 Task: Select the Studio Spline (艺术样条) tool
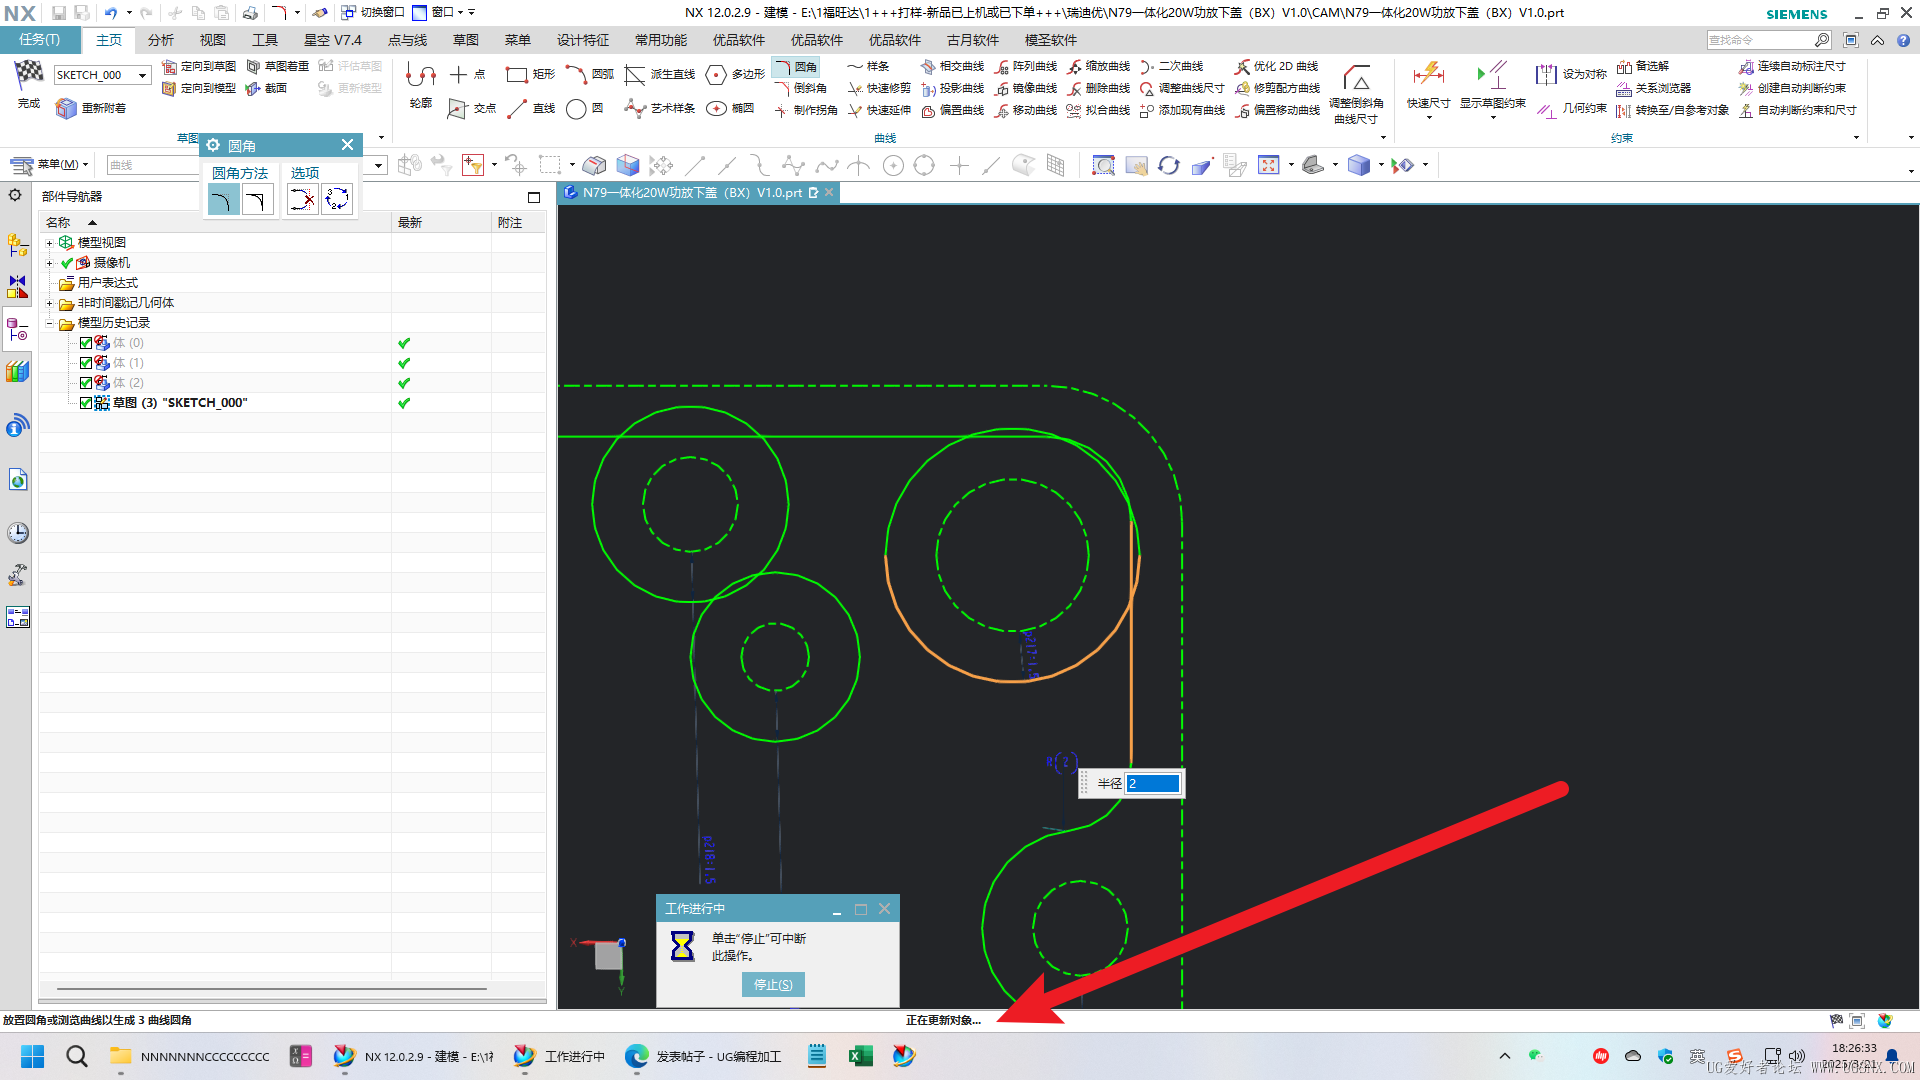pos(659,108)
